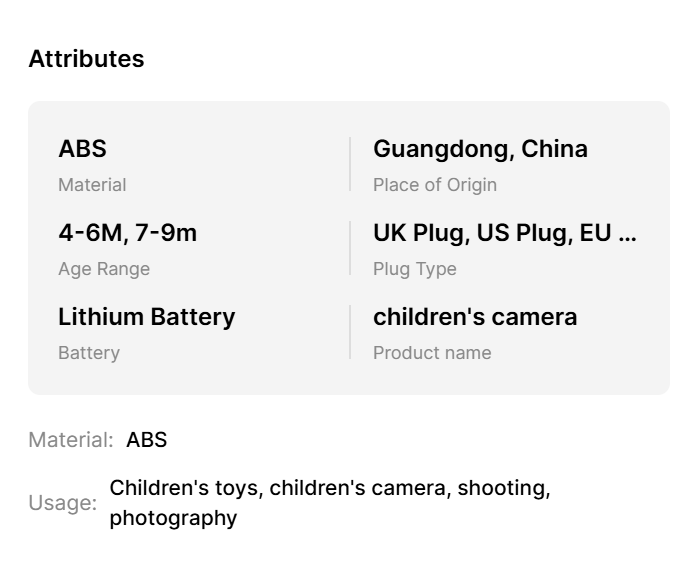Click the Place of Origin label
Viewport: 697px width, 588px height.
click(x=434, y=185)
